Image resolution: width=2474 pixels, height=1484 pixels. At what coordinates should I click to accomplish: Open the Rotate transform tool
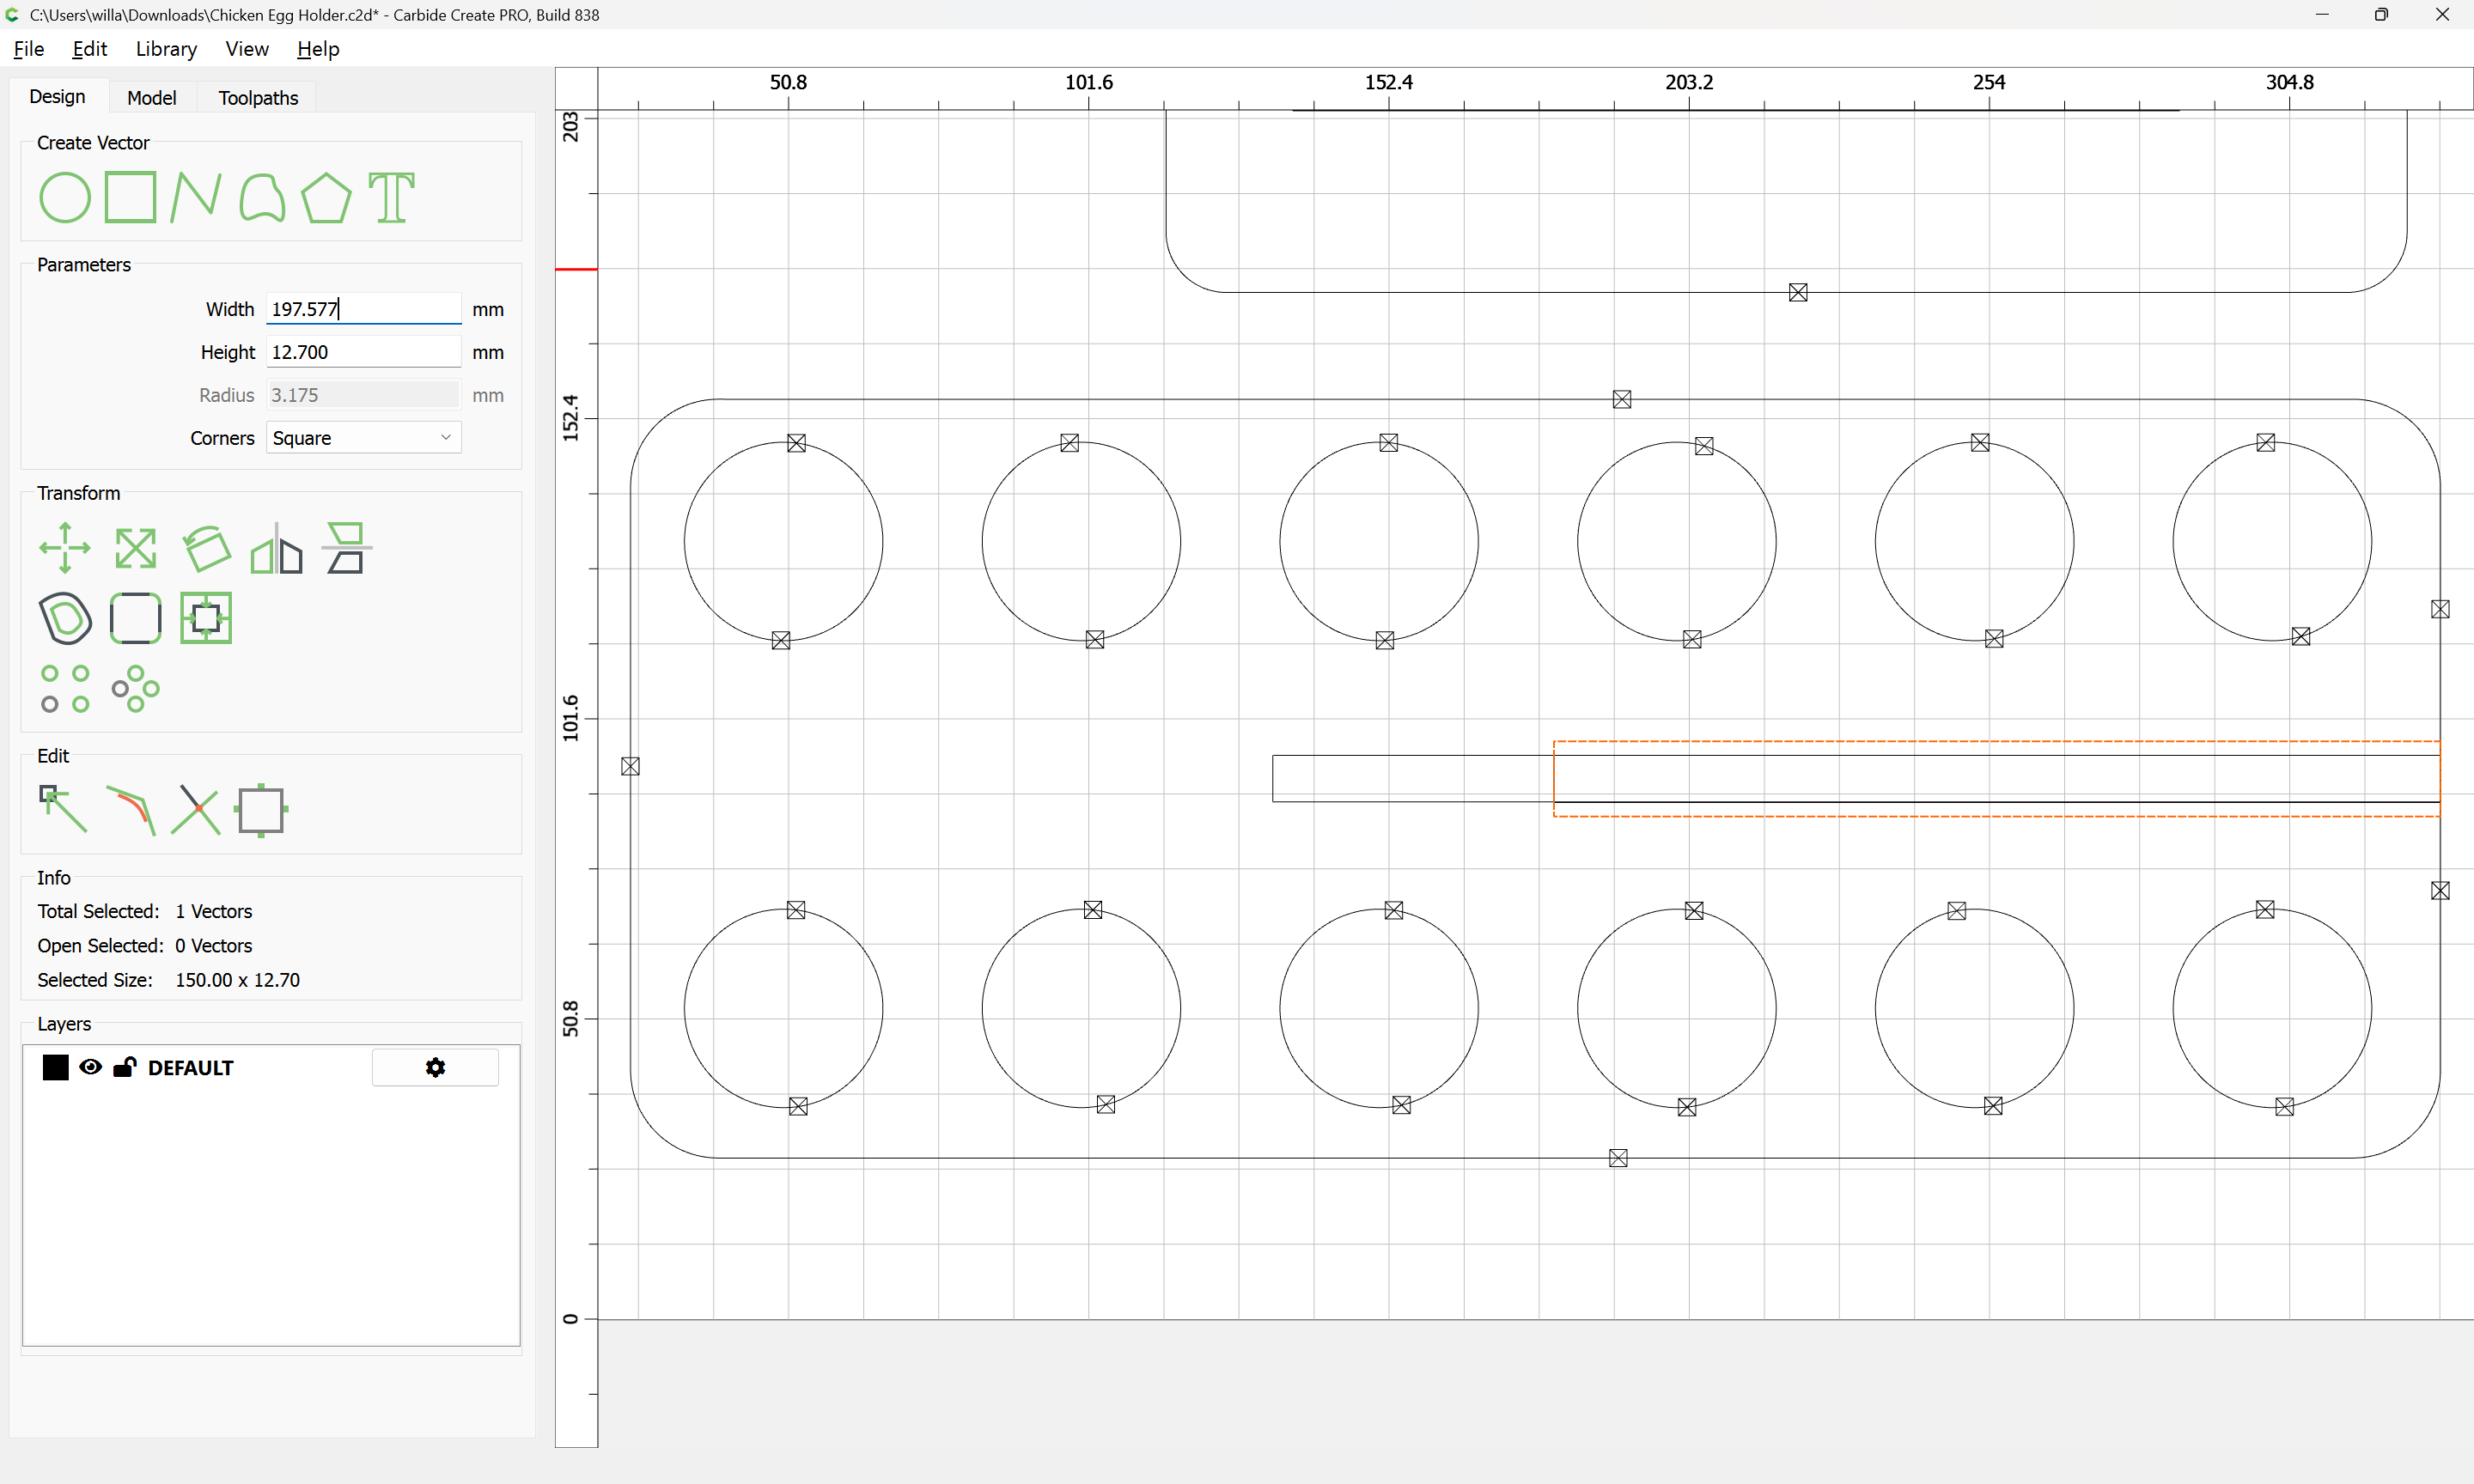206,548
